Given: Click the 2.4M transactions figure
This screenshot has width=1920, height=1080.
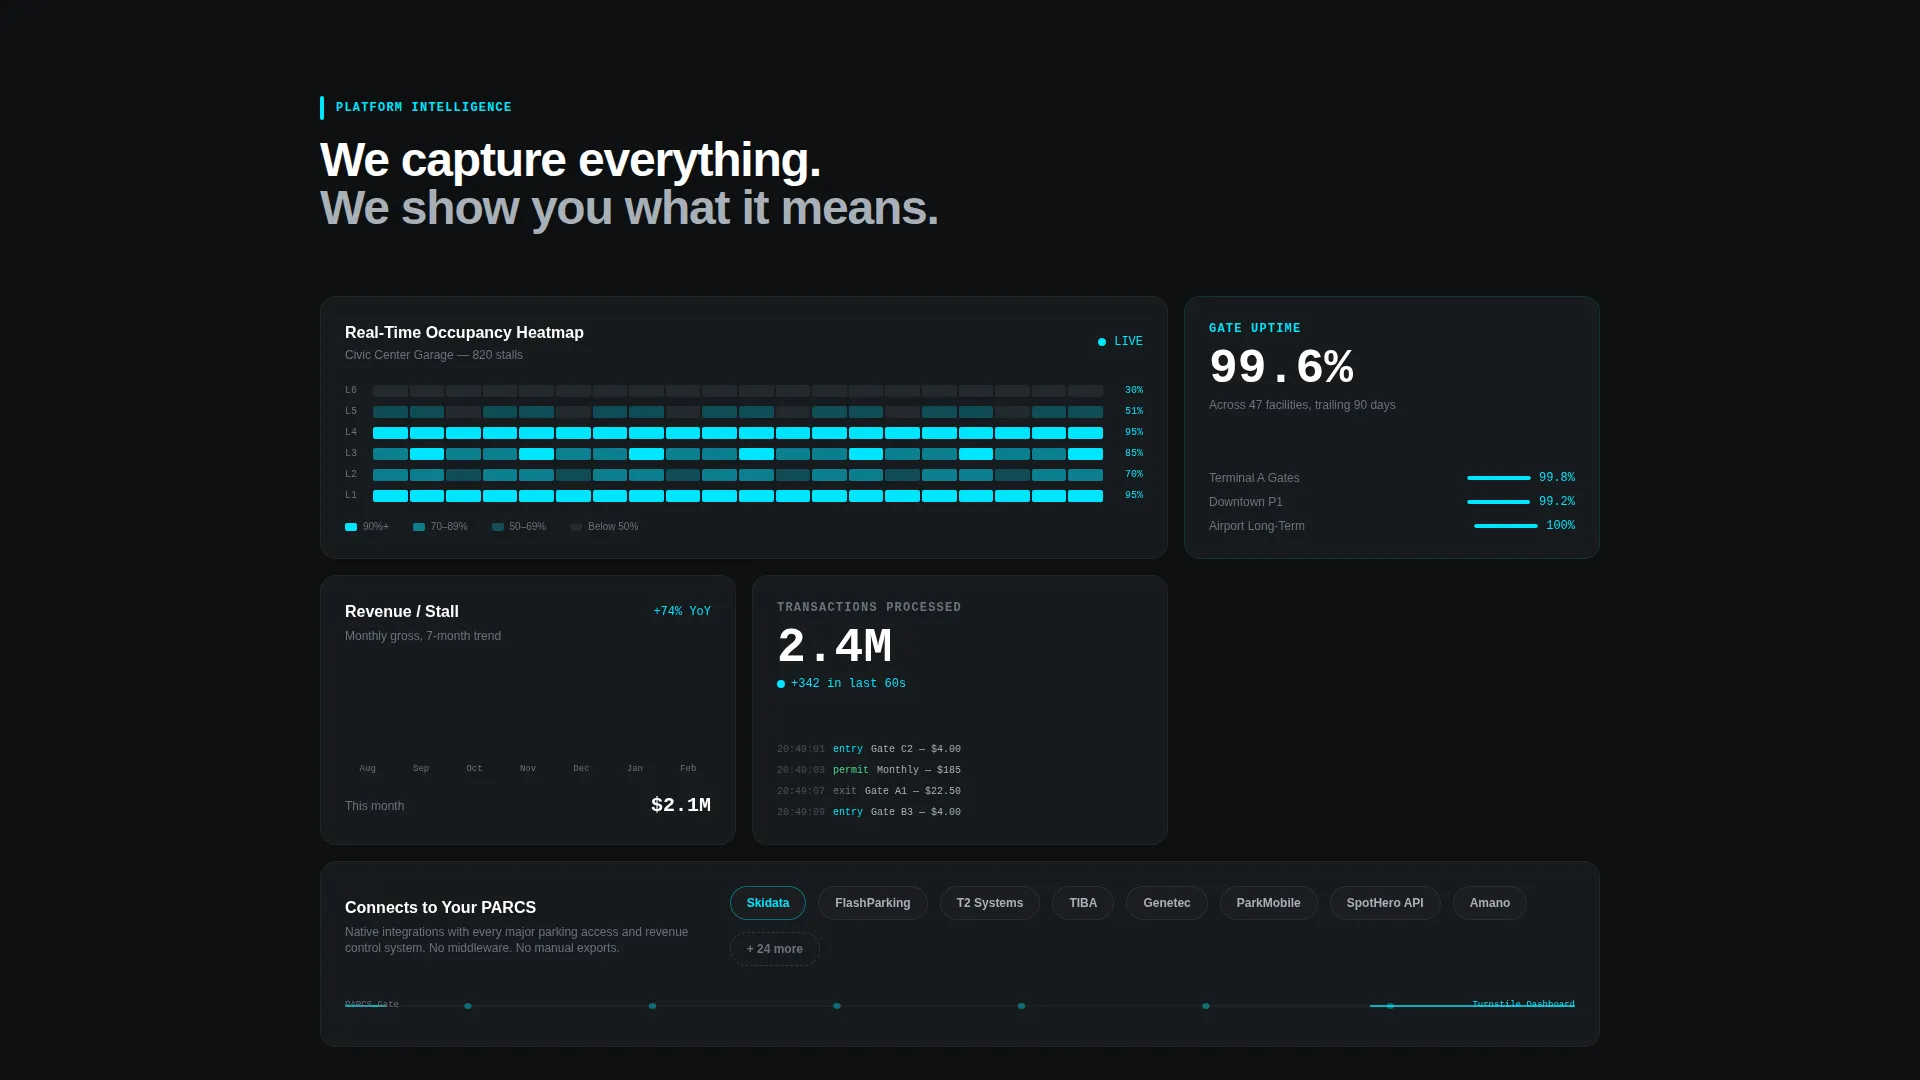Looking at the screenshot, I should [x=834, y=646].
